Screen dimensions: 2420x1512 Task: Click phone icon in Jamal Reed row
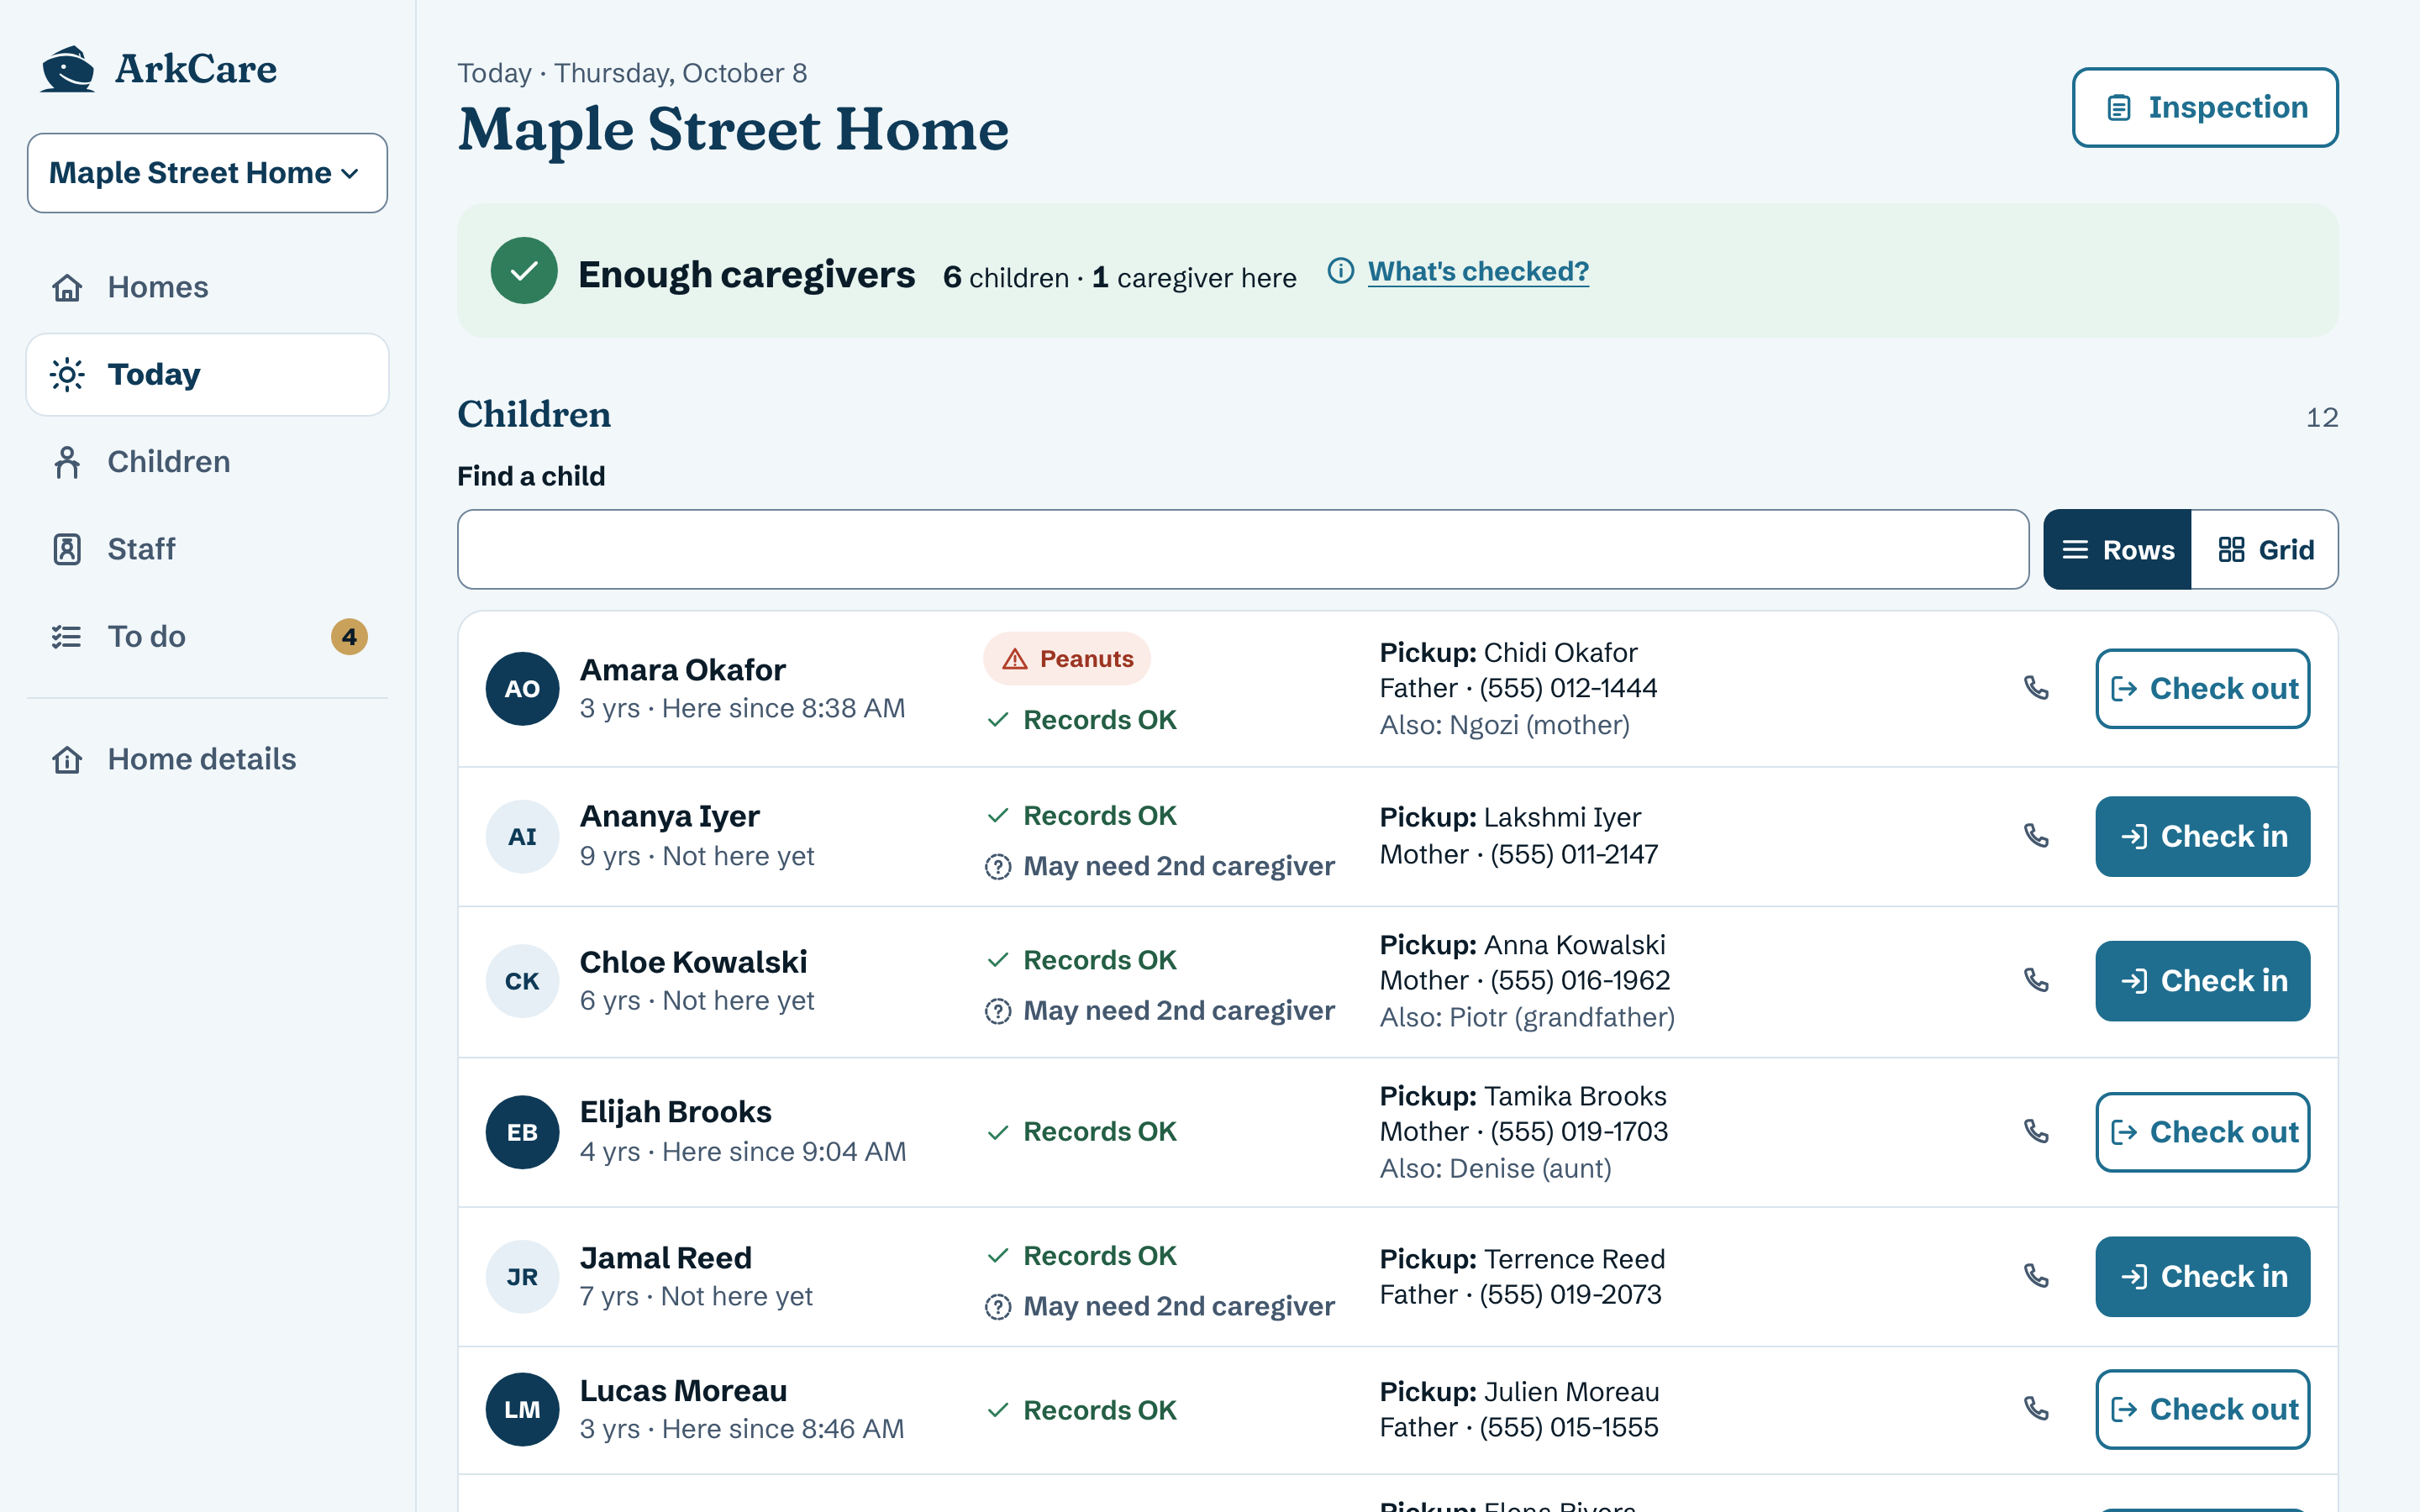tap(2036, 1276)
